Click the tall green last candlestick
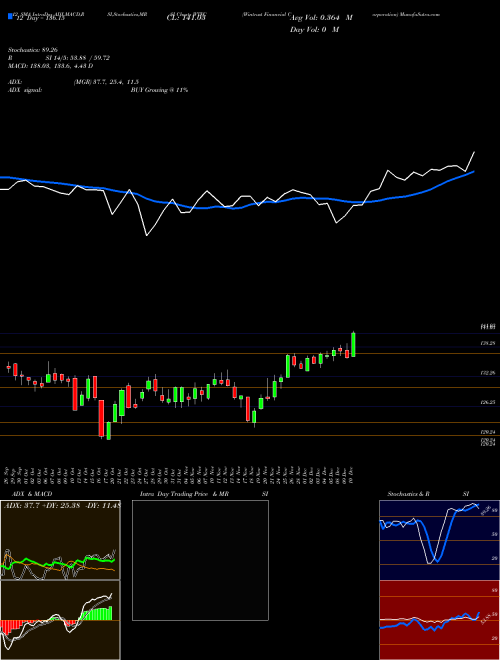Viewport: 500px width, 660px height. [353, 345]
